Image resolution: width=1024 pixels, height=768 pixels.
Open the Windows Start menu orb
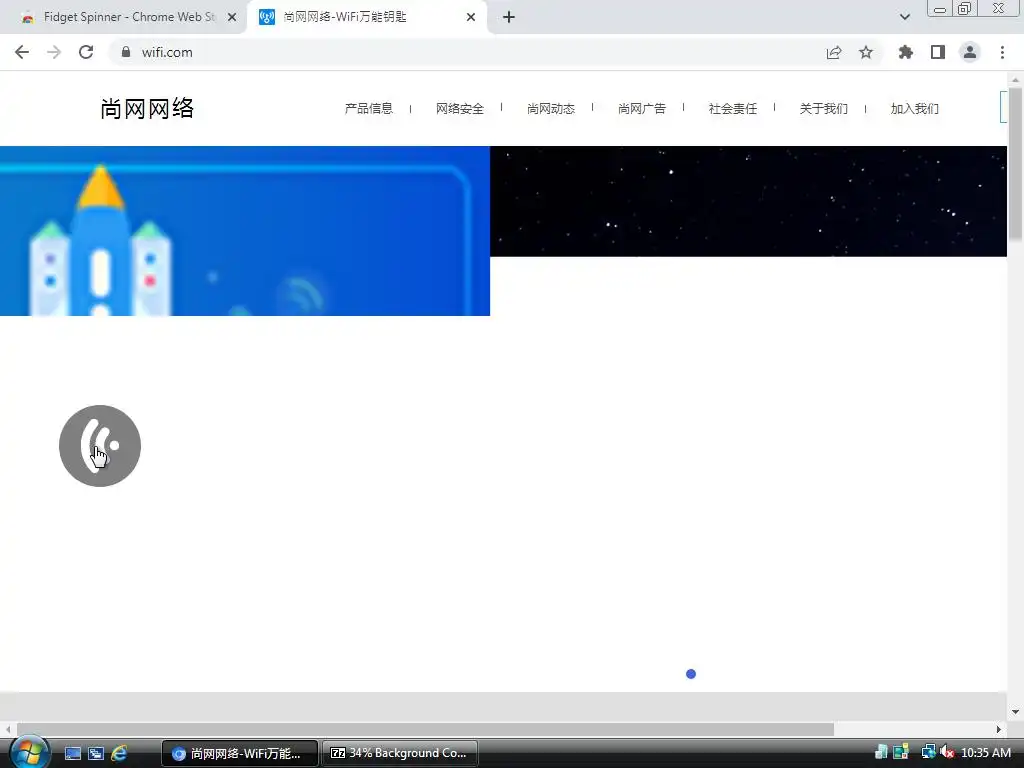[x=29, y=753]
